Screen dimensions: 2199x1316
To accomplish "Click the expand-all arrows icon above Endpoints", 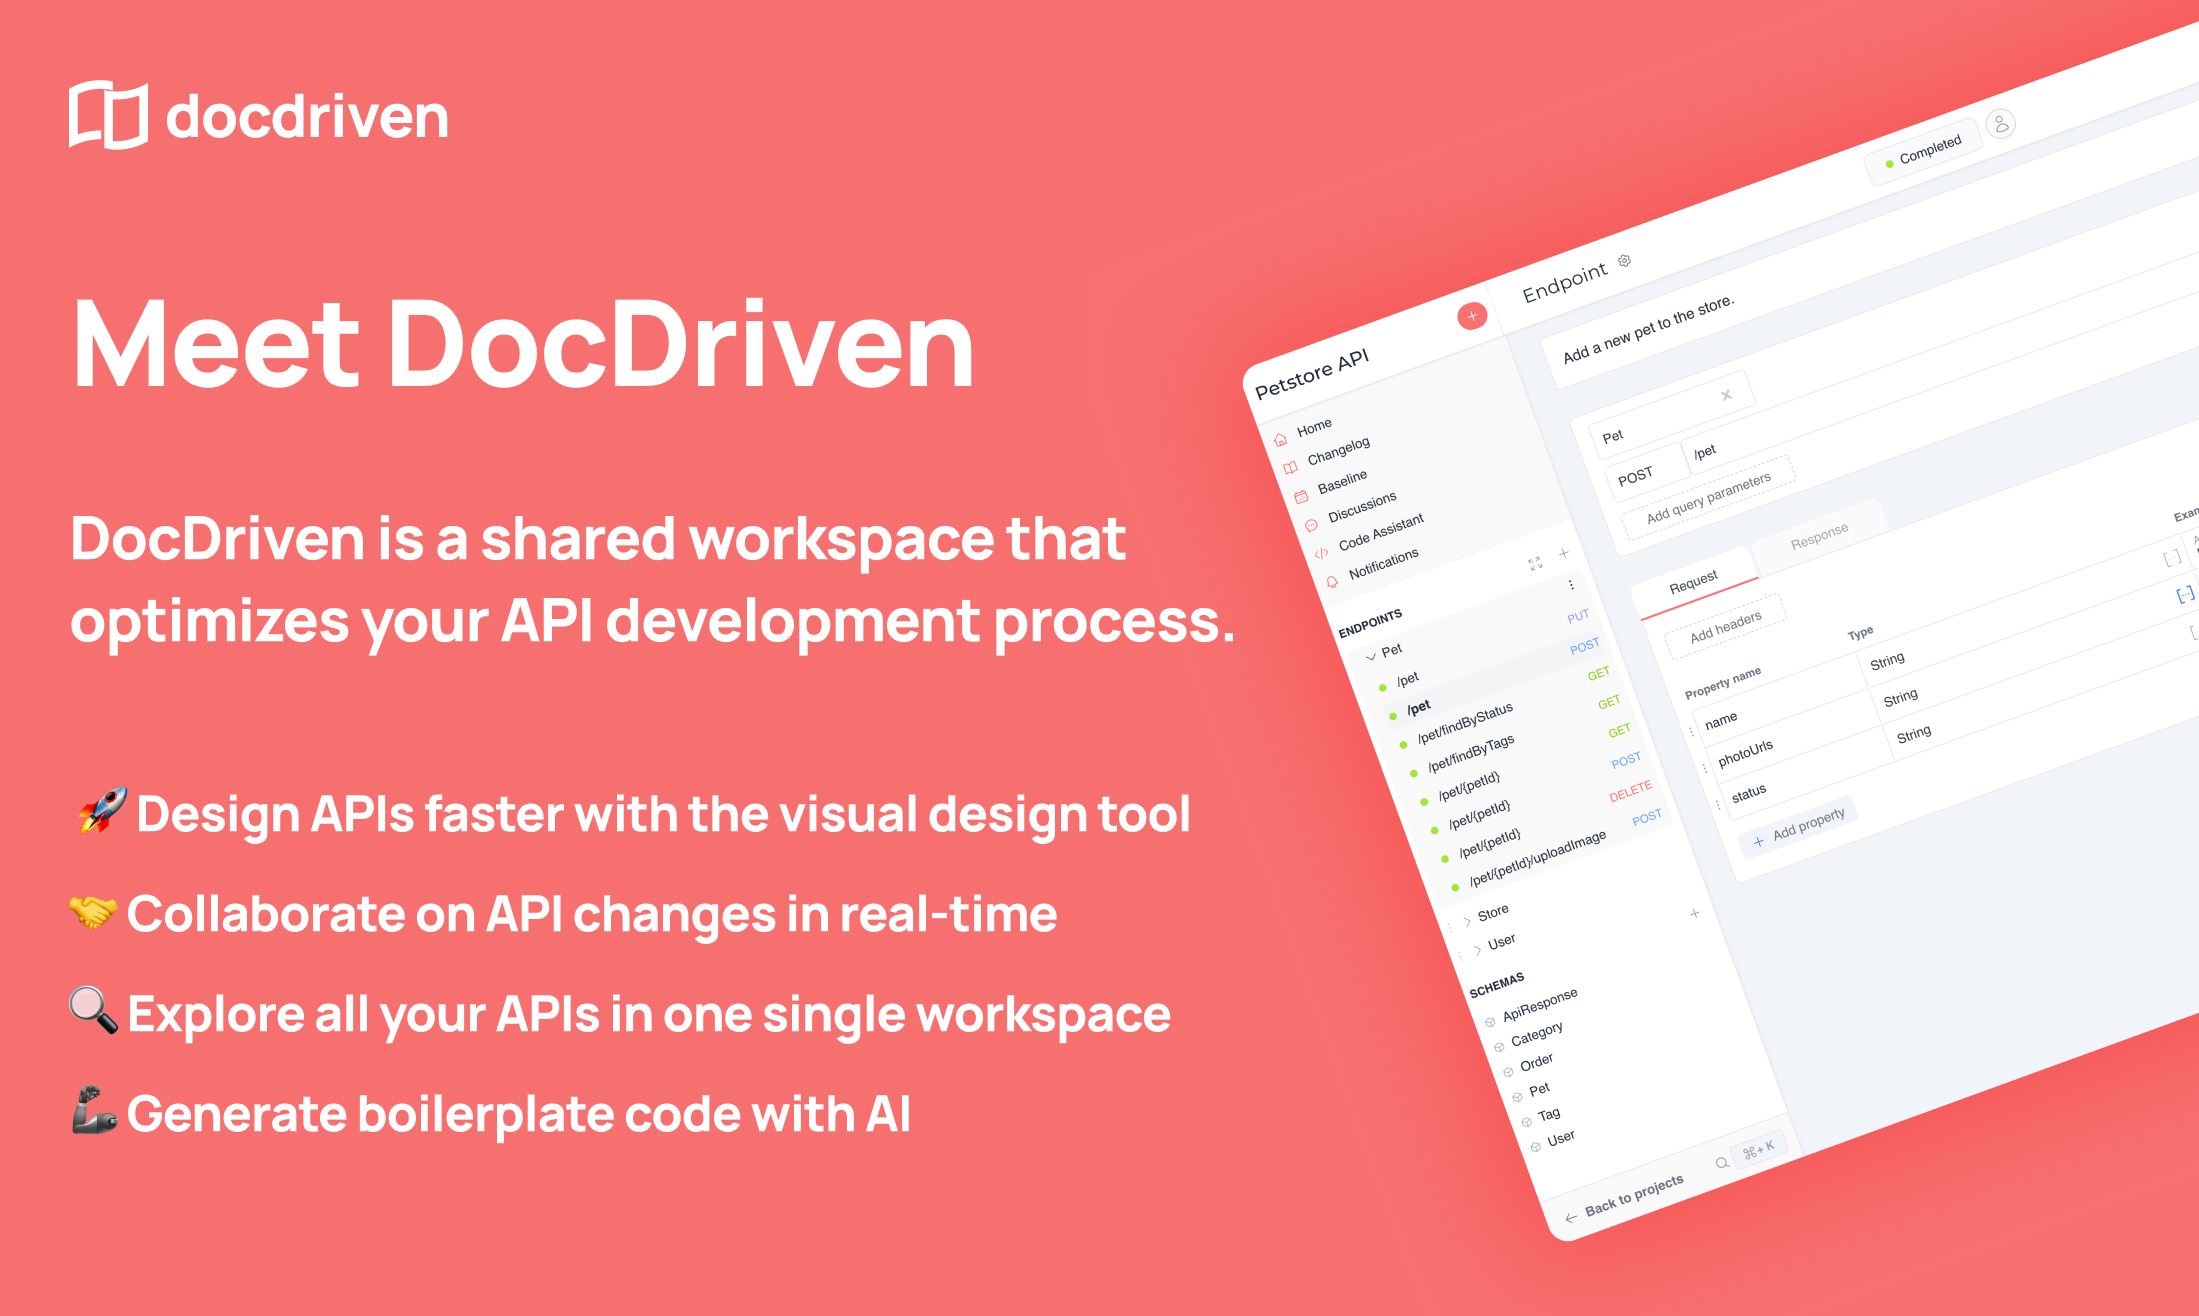I will click(x=1535, y=564).
